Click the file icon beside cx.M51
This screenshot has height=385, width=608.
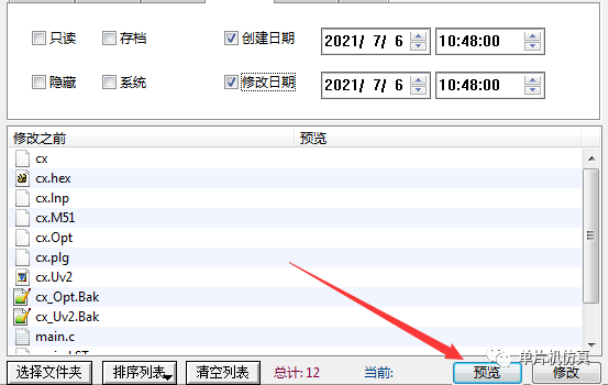click(x=22, y=218)
